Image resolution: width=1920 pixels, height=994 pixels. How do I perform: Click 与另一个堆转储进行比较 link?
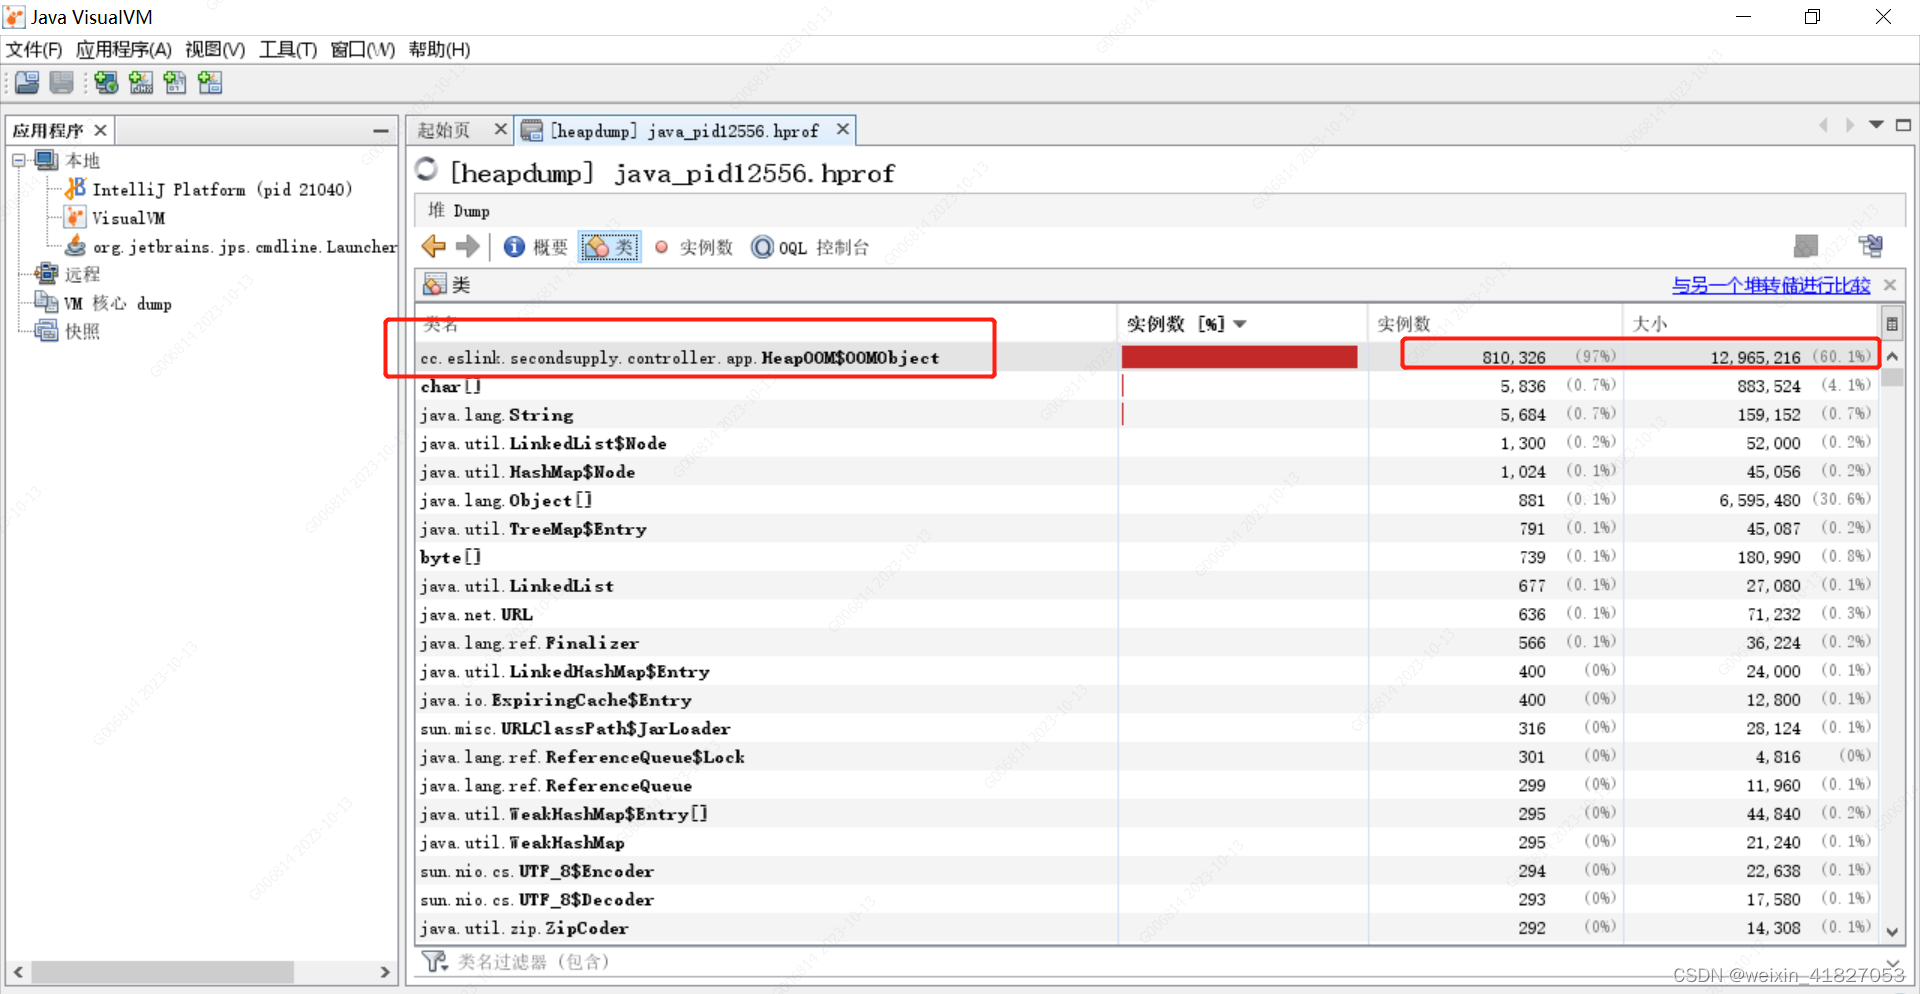(1771, 285)
